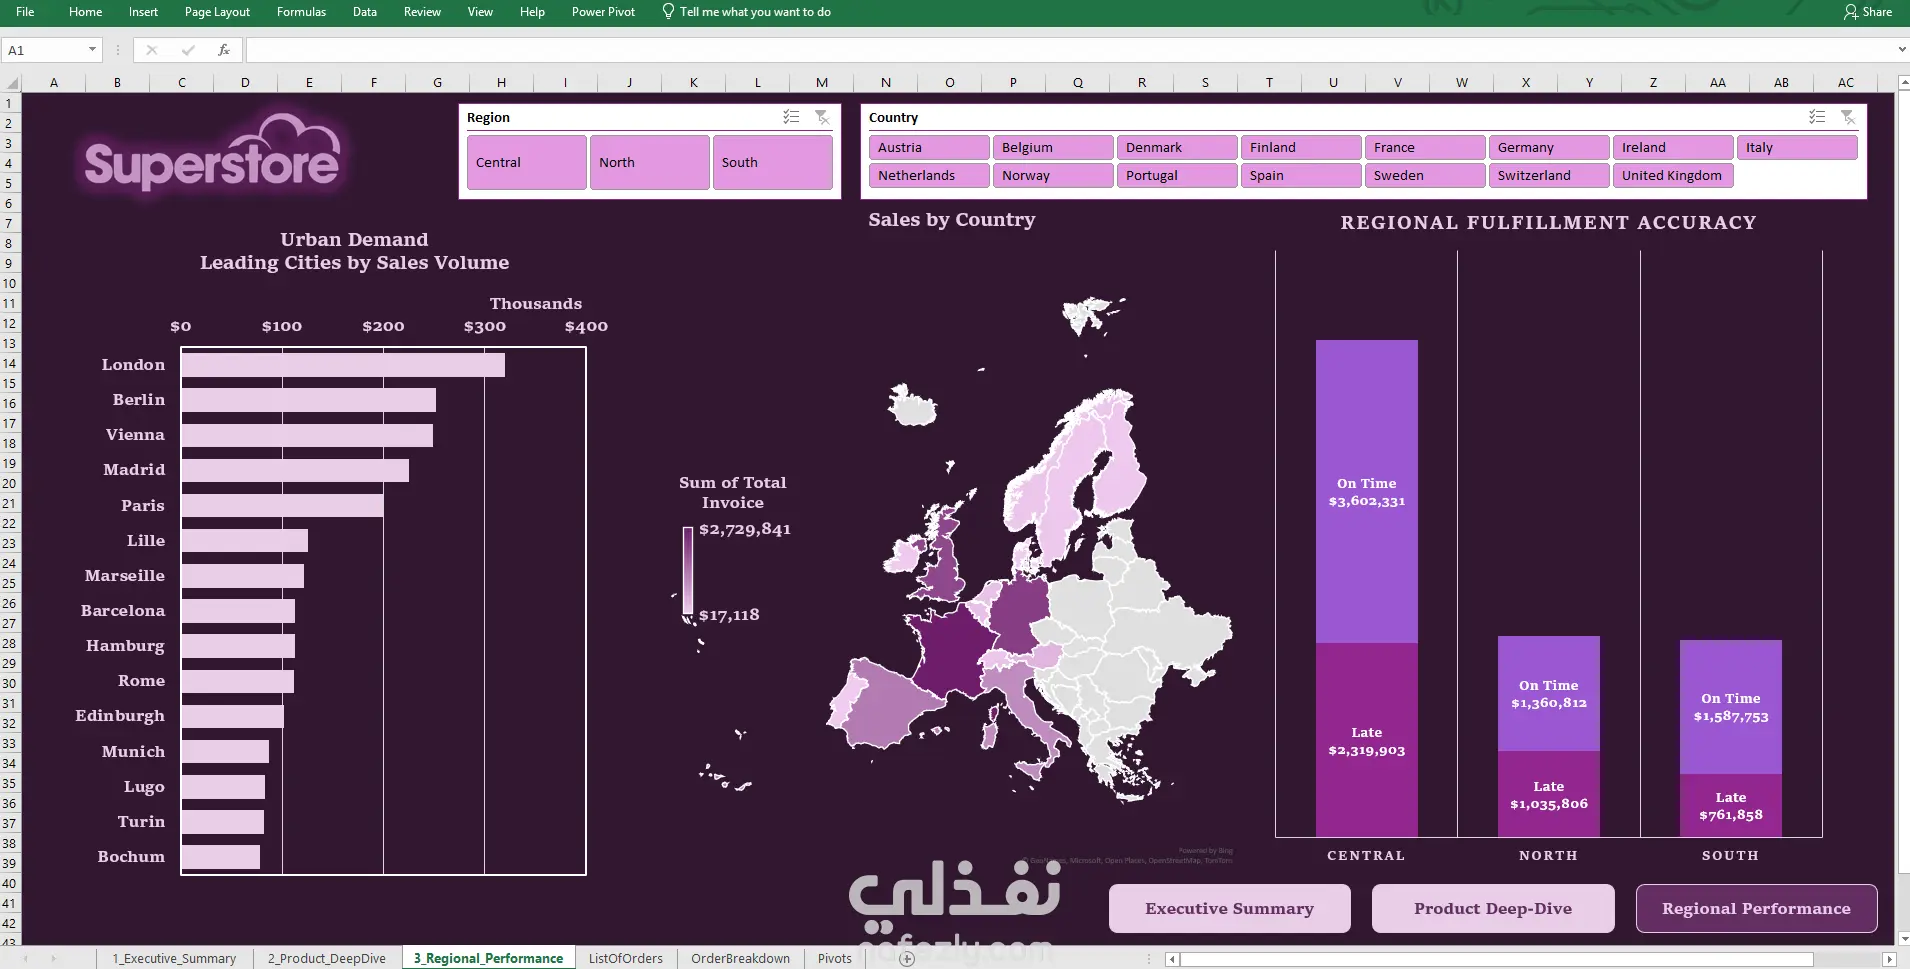Click the London sales bar
The height and width of the screenshot is (969, 1910).
[343, 365]
